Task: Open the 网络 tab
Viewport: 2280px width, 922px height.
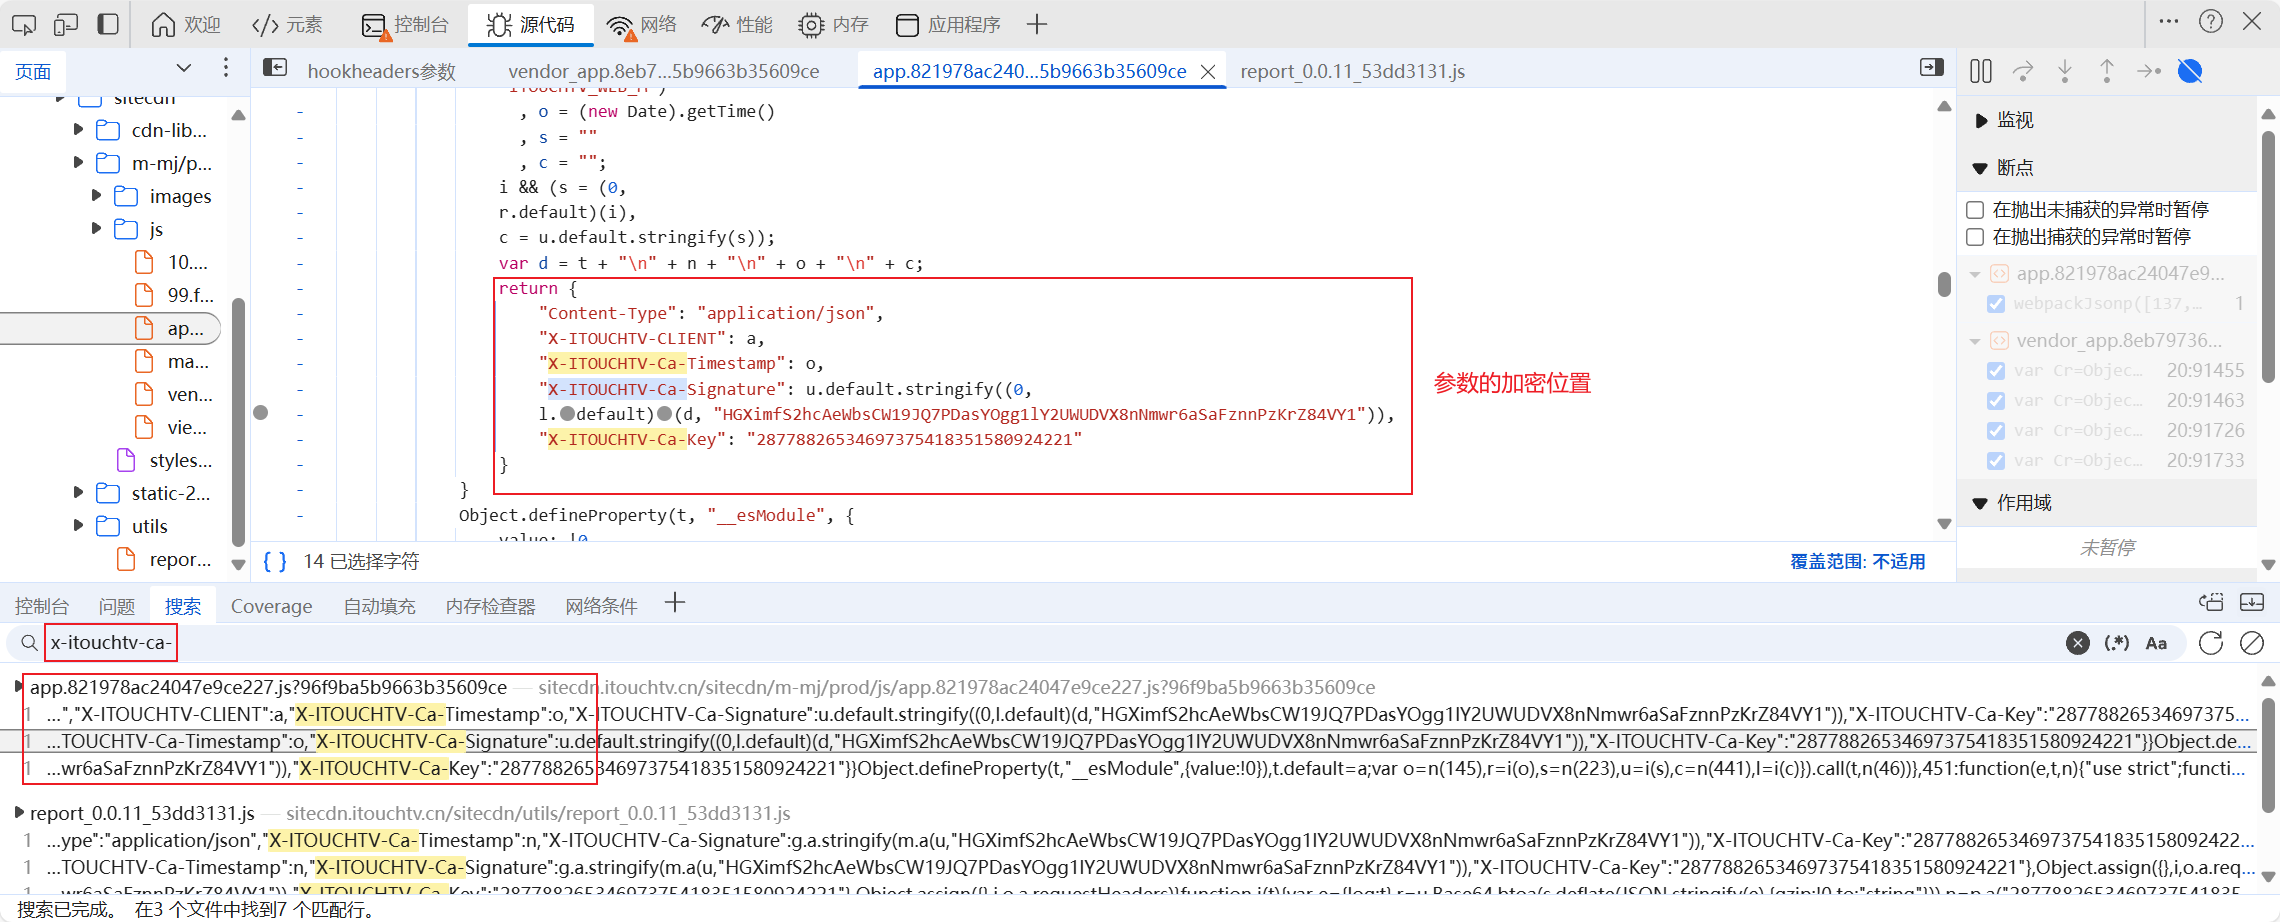Action: [x=642, y=24]
